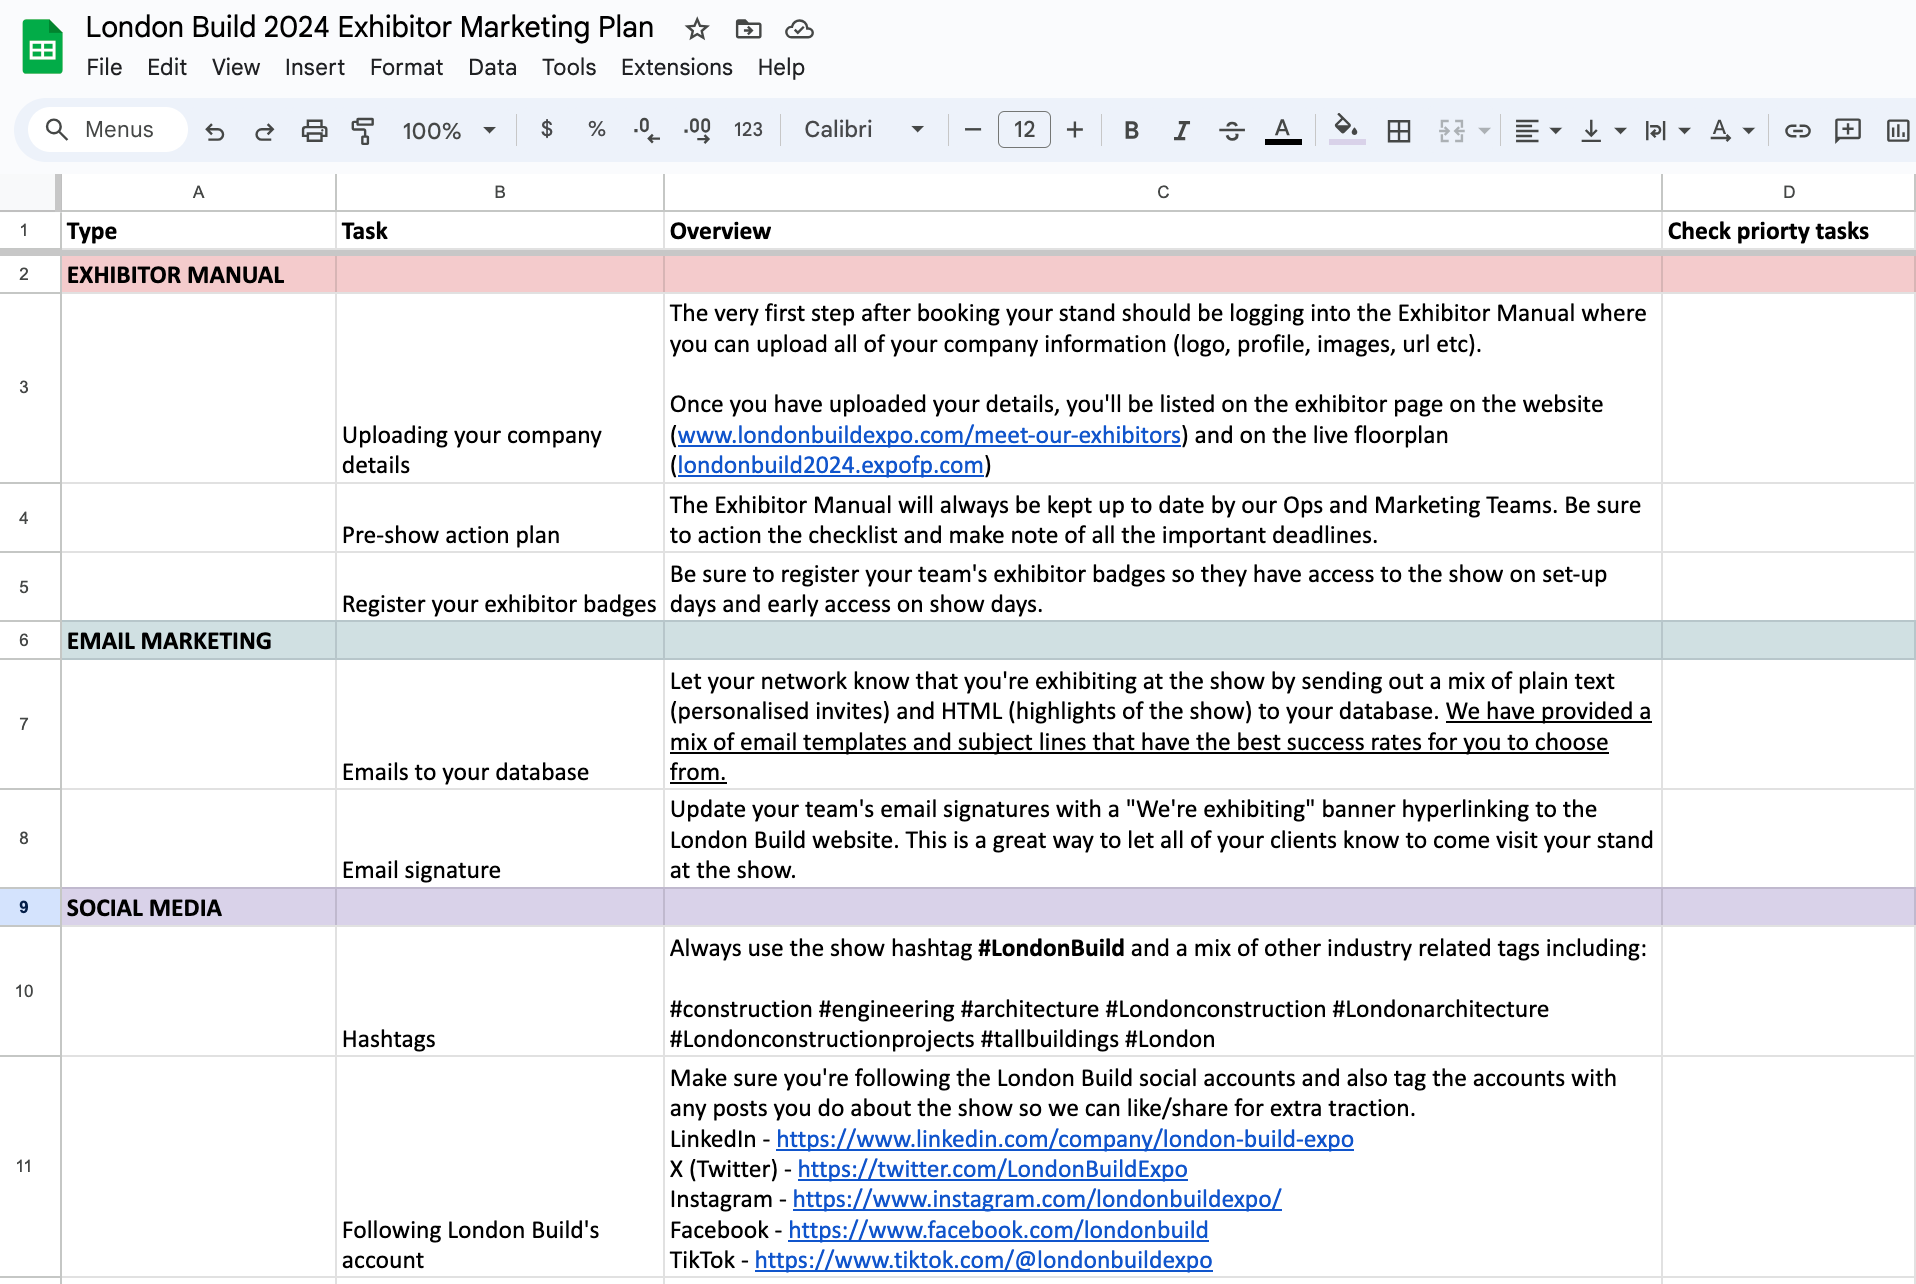Screen dimensions: 1916x1284
Task: Increase decimal places
Action: 697,130
